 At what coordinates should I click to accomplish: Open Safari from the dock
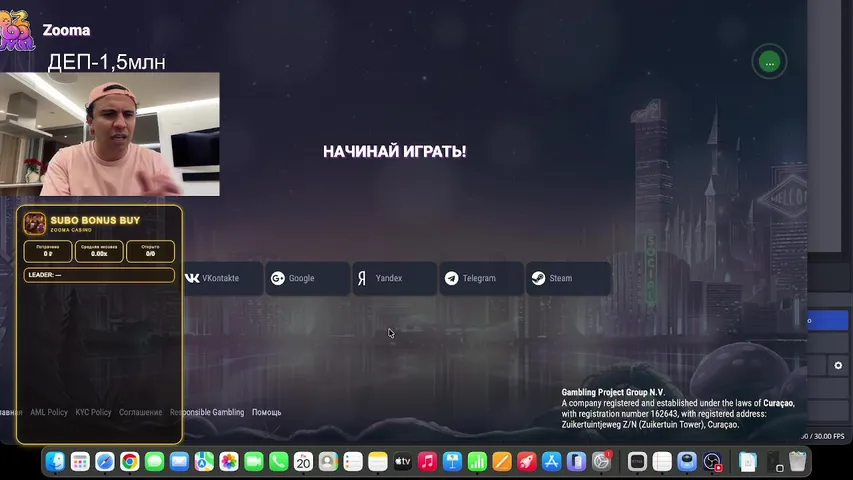[x=104, y=461]
